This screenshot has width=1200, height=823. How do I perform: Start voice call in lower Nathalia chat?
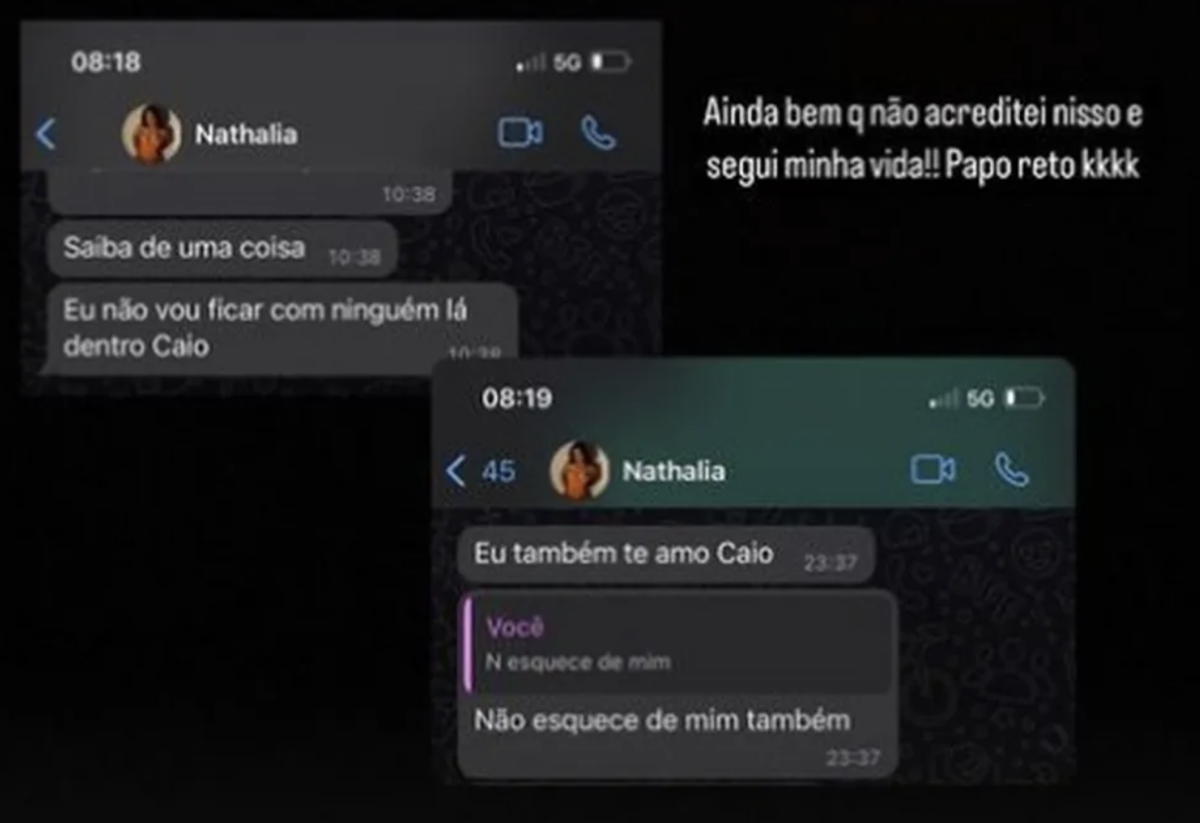tap(1012, 470)
